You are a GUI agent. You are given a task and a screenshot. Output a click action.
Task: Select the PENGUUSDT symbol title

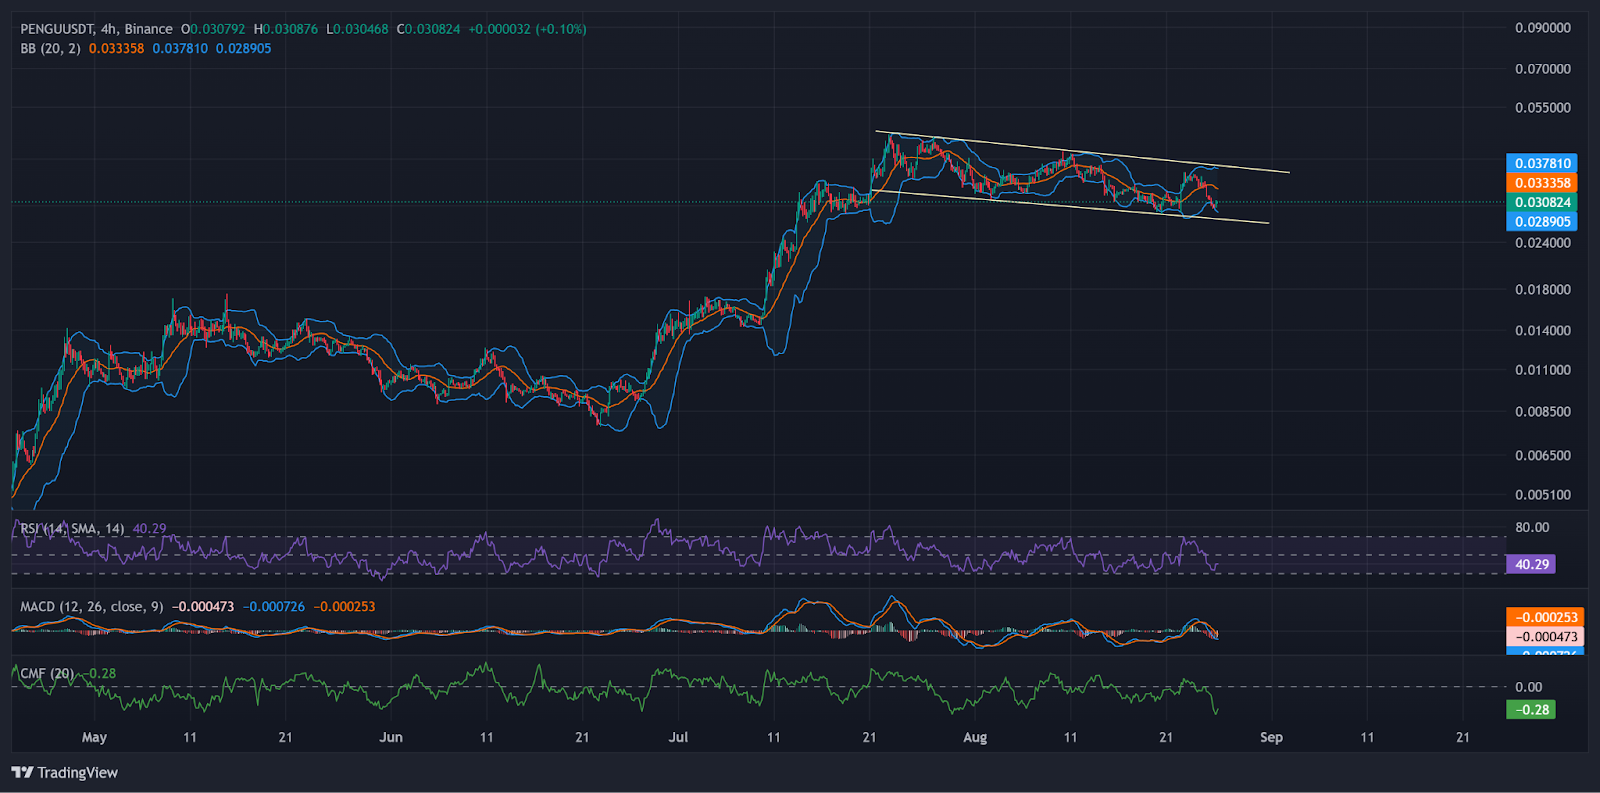tap(56, 29)
